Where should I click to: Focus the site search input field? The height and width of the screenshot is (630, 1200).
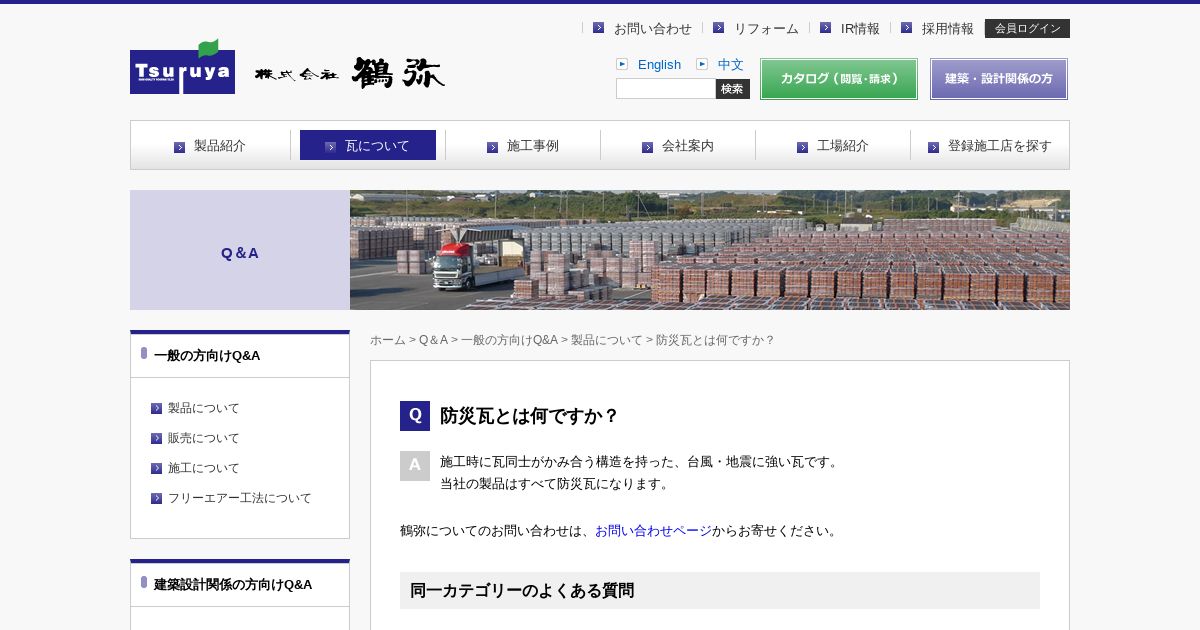tap(666, 89)
